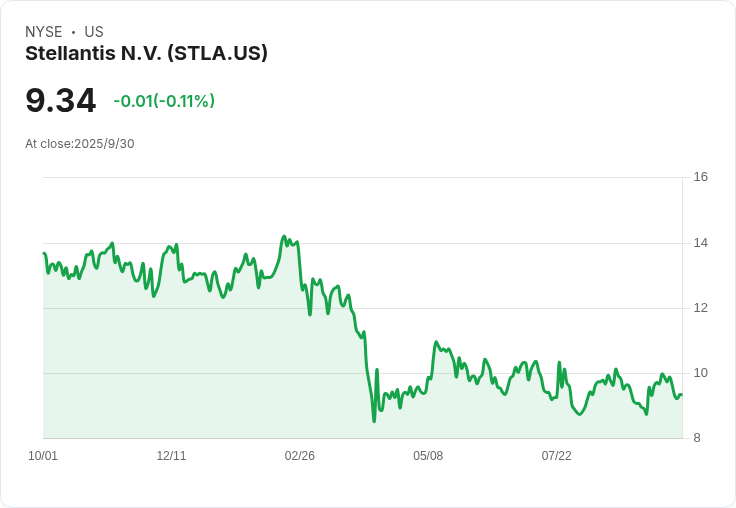Click the 16 value on price axis

pyautogui.click(x=700, y=177)
